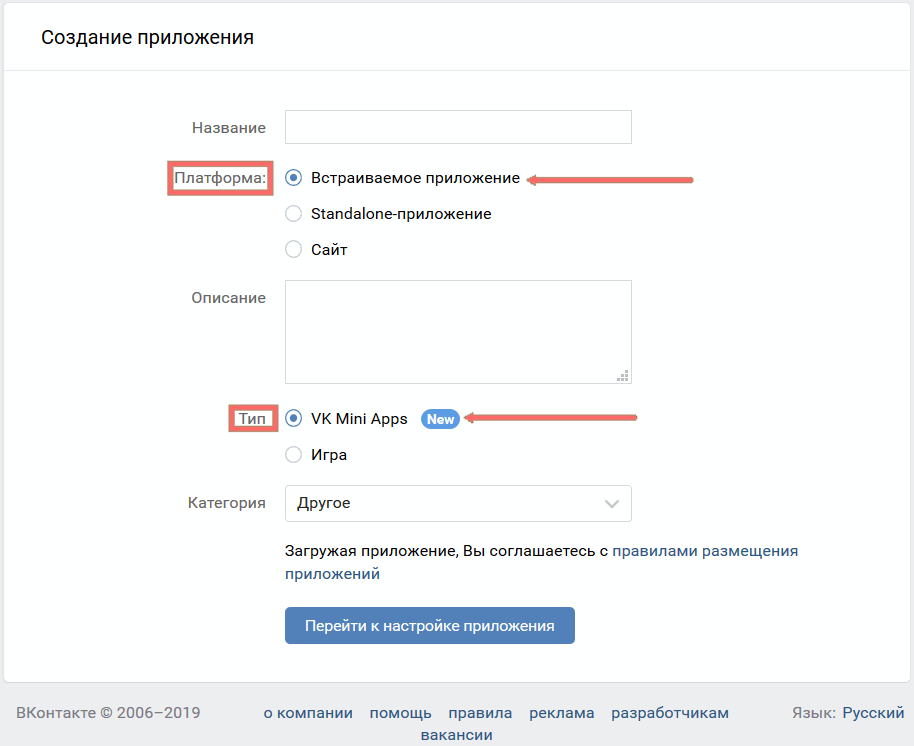The image size is (914, 746).
Task: Click the правила link in the footer
Action: (480, 713)
